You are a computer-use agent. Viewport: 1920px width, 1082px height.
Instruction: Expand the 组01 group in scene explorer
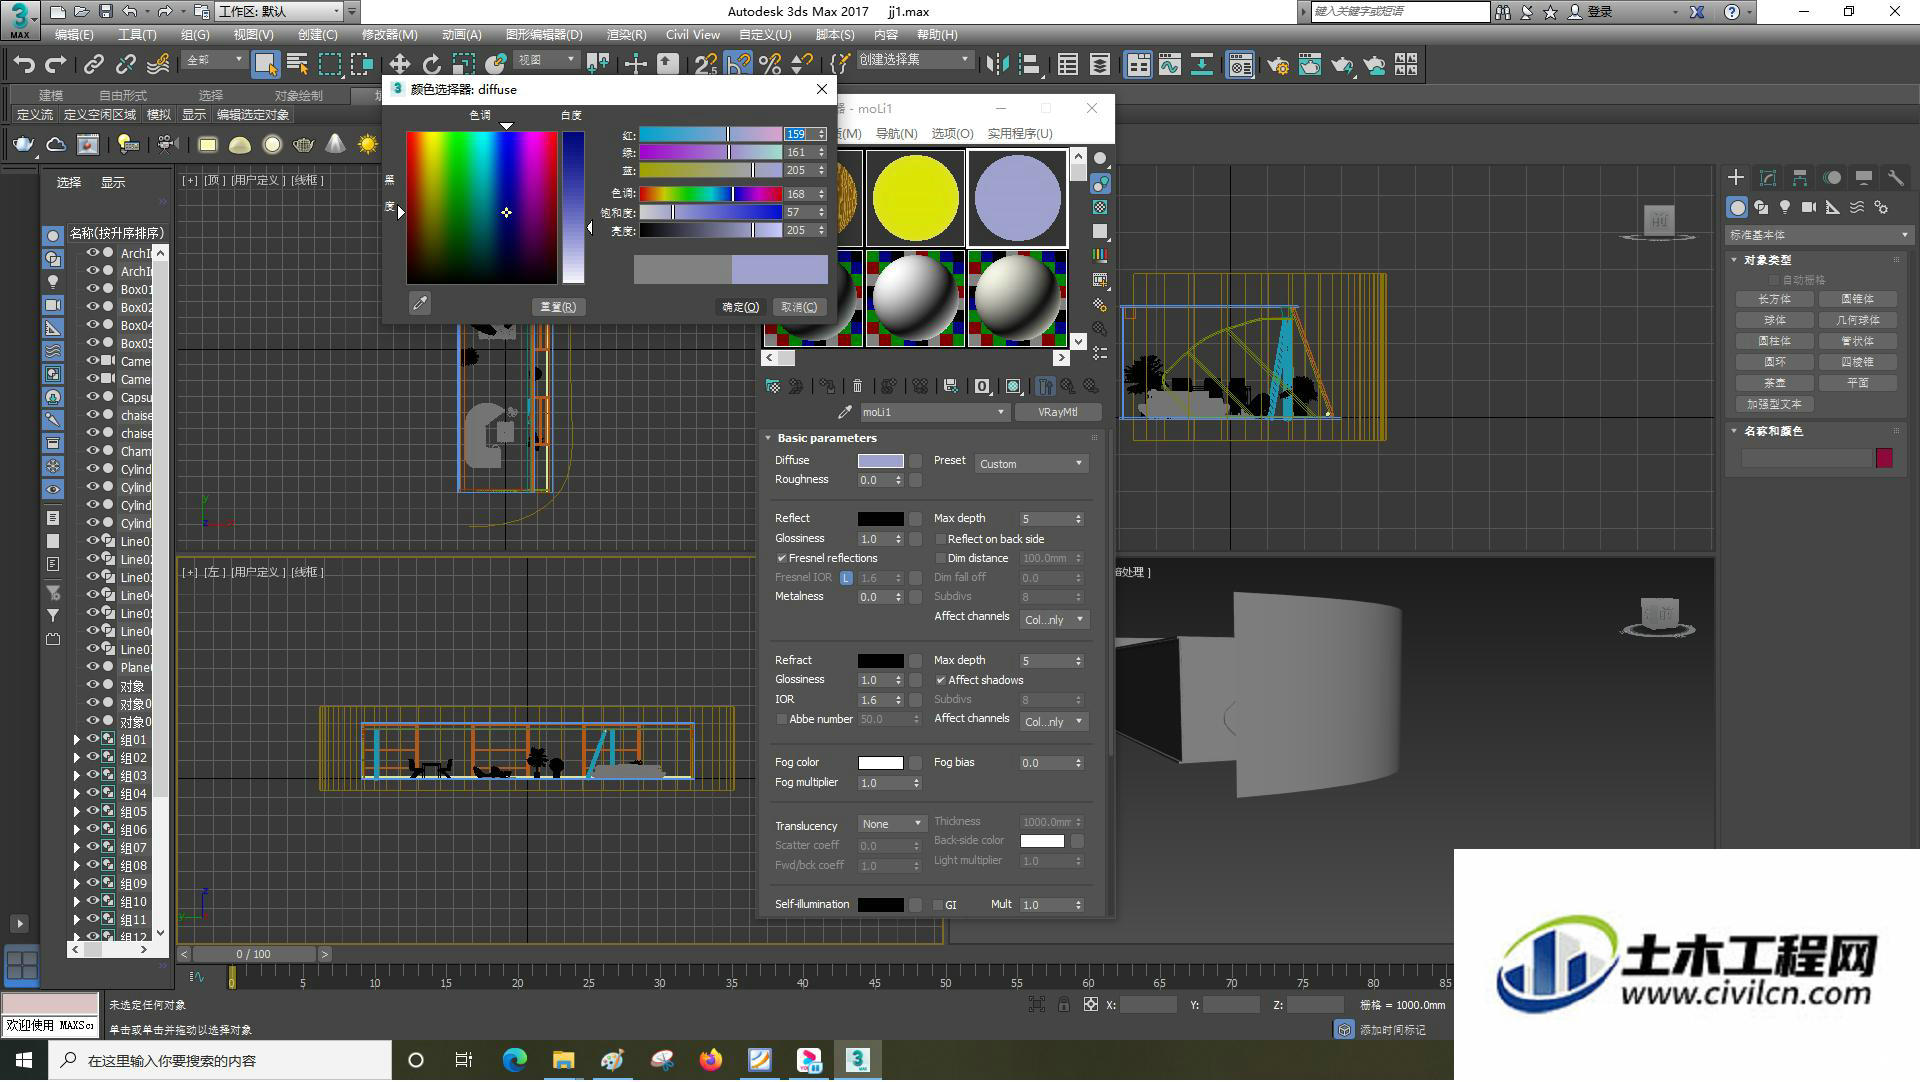[77, 740]
